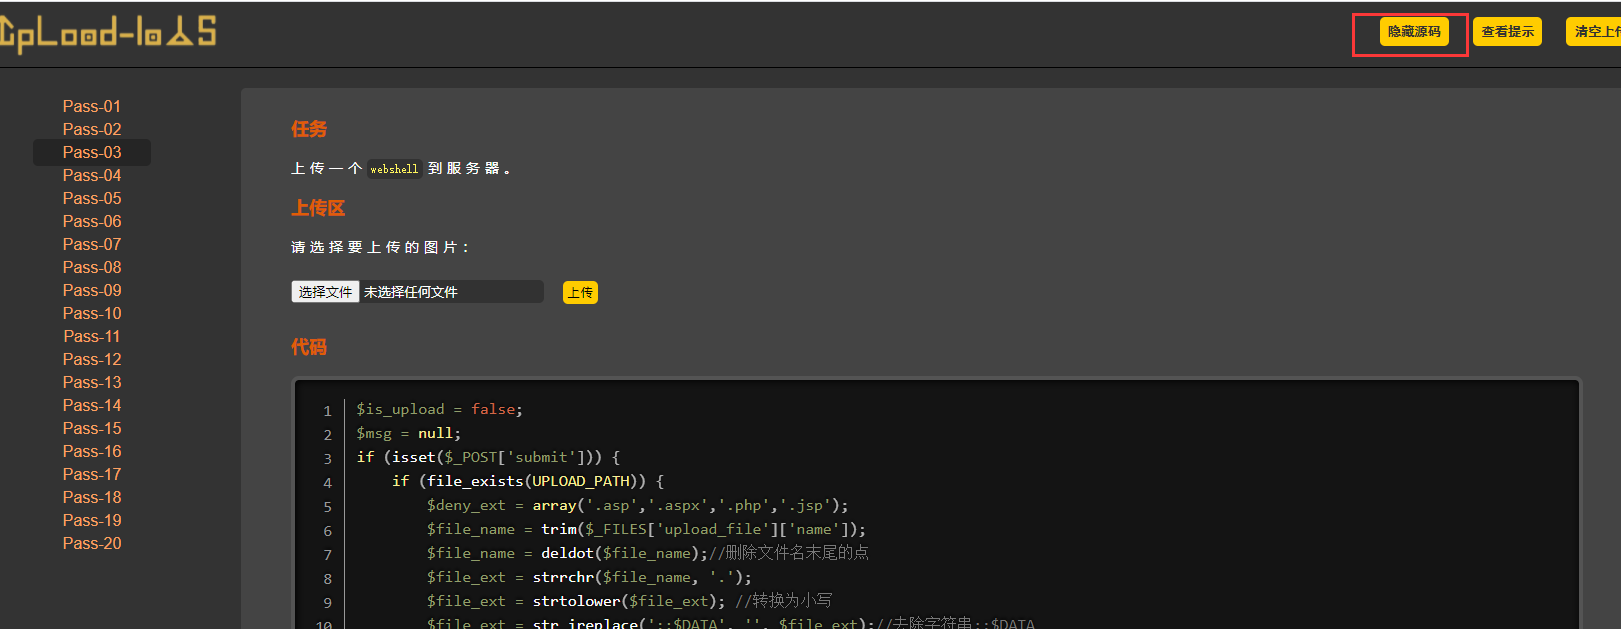The image size is (1621, 629).
Task: Navigate to Pass-06 level
Action: (x=92, y=221)
